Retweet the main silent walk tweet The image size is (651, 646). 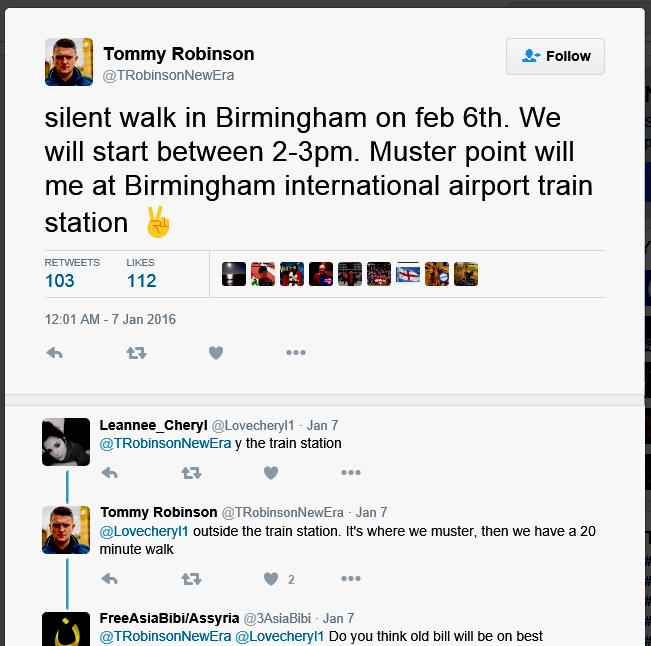[136, 353]
